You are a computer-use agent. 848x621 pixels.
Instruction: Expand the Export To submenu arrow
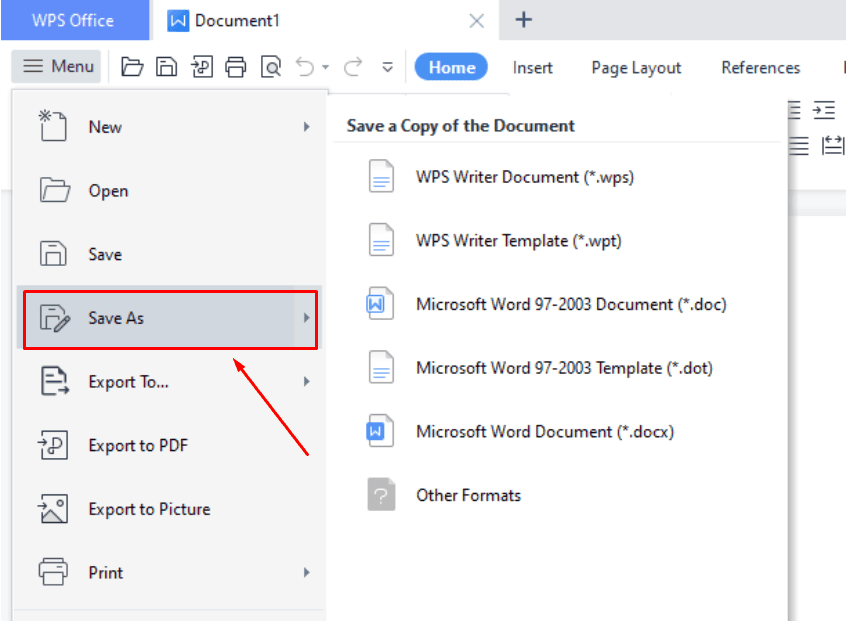(x=307, y=381)
